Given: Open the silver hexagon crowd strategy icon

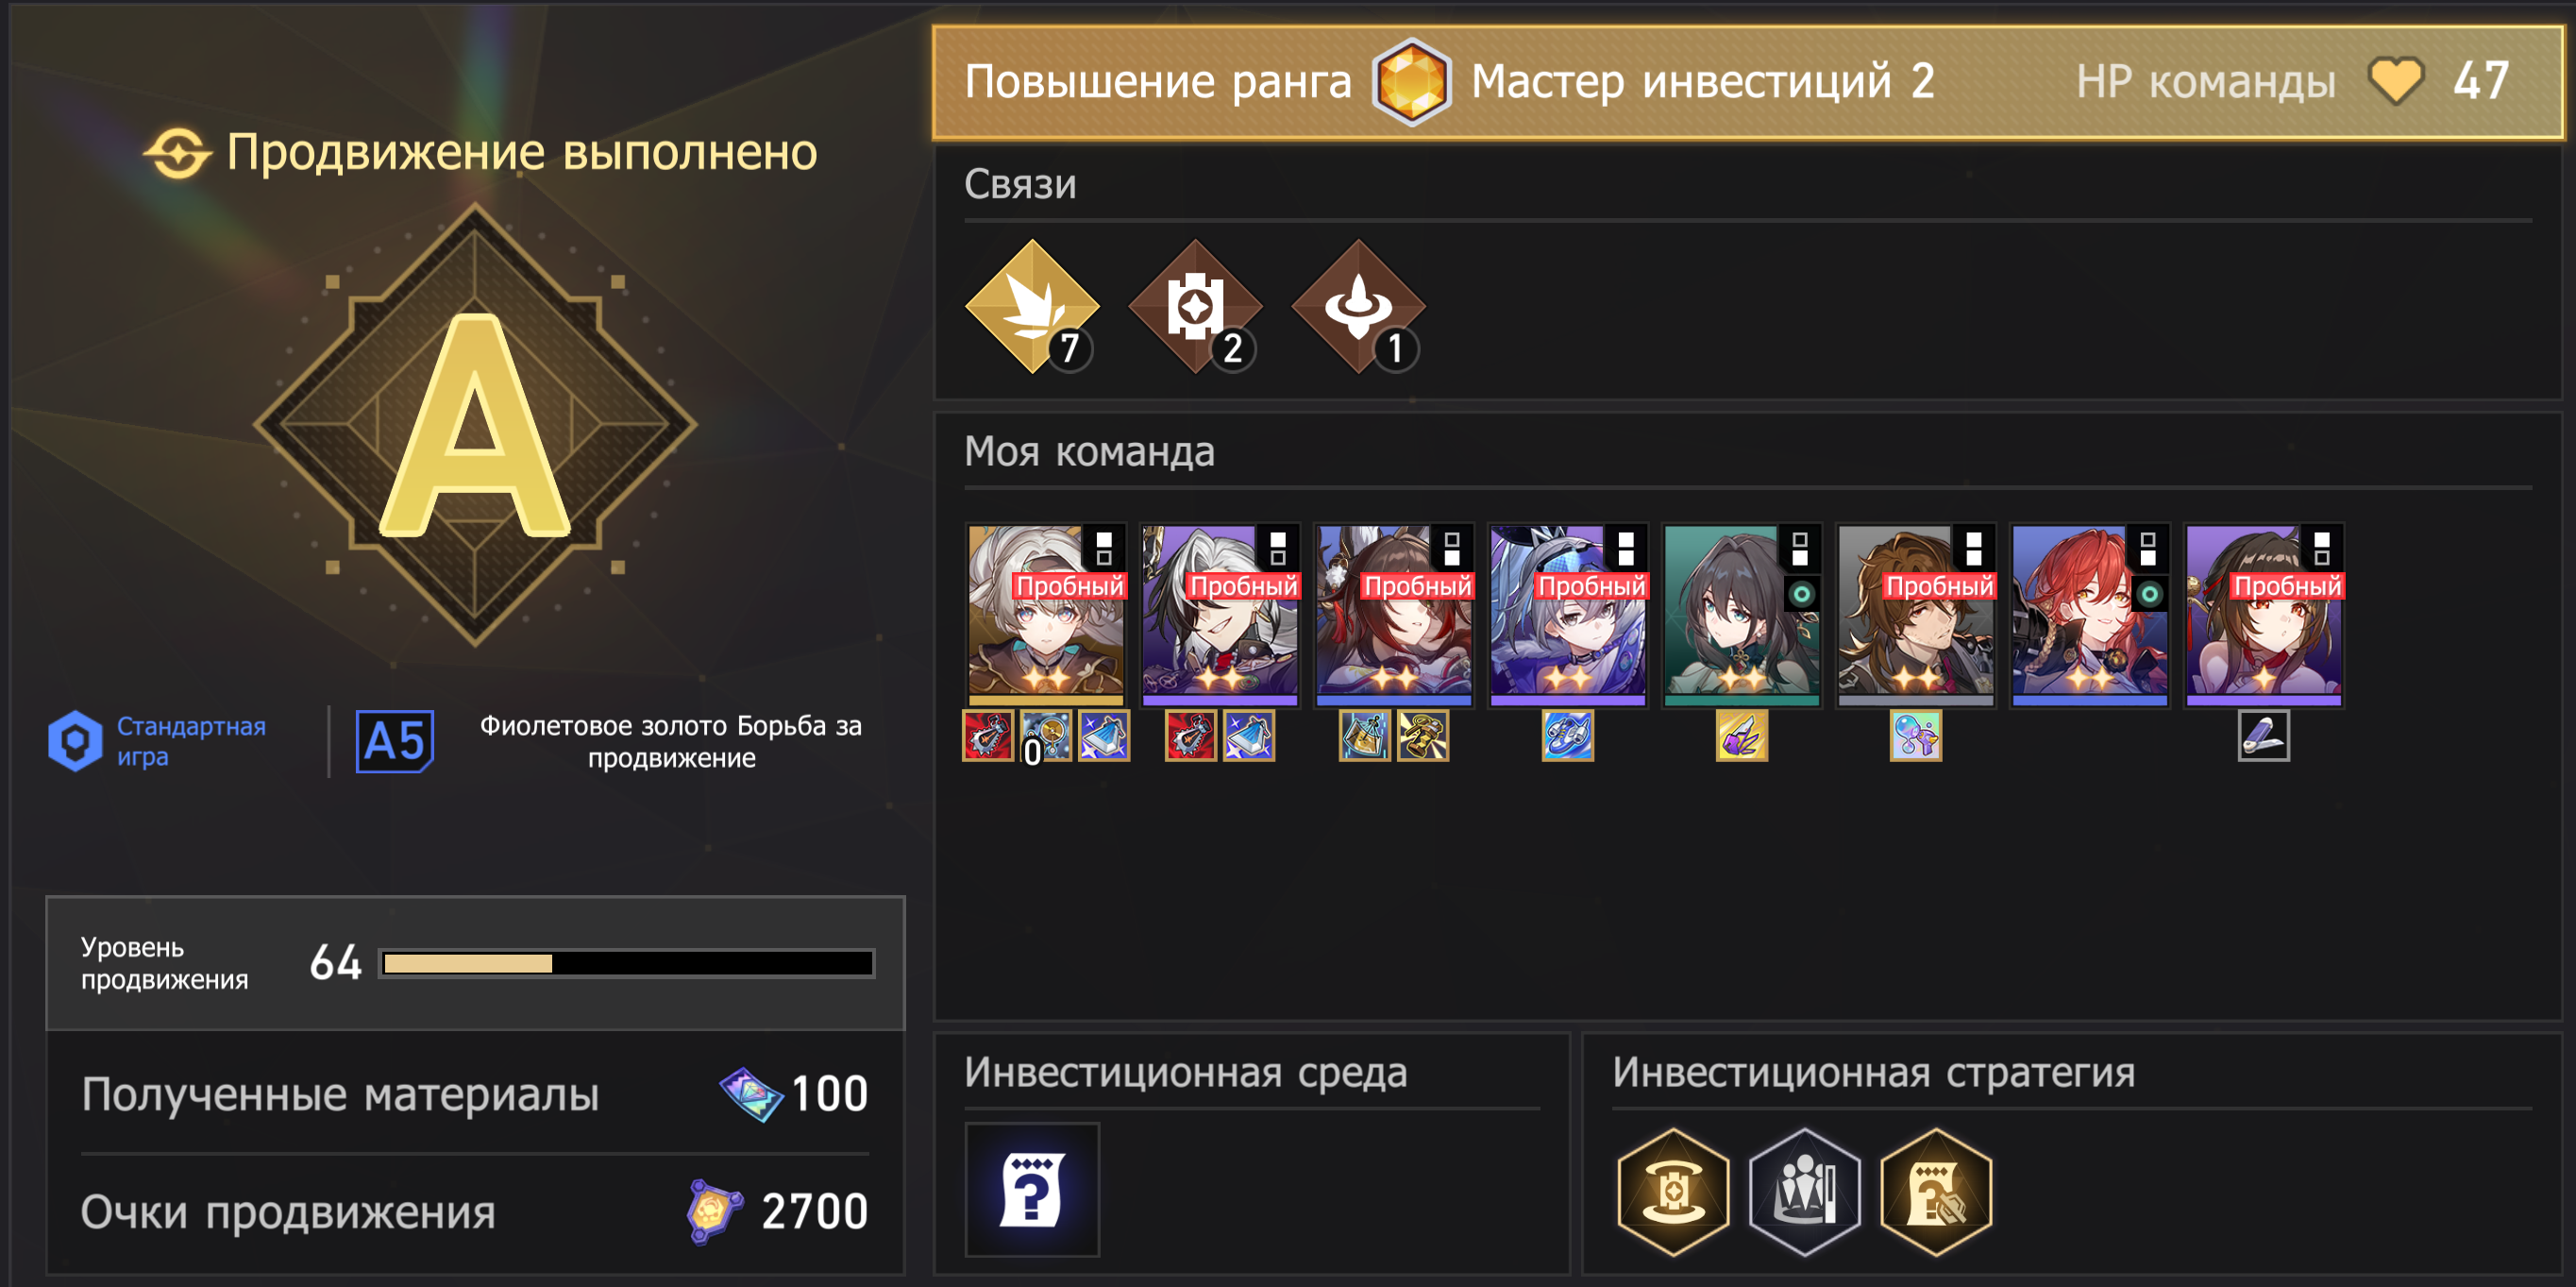Looking at the screenshot, I should 1804,1191.
